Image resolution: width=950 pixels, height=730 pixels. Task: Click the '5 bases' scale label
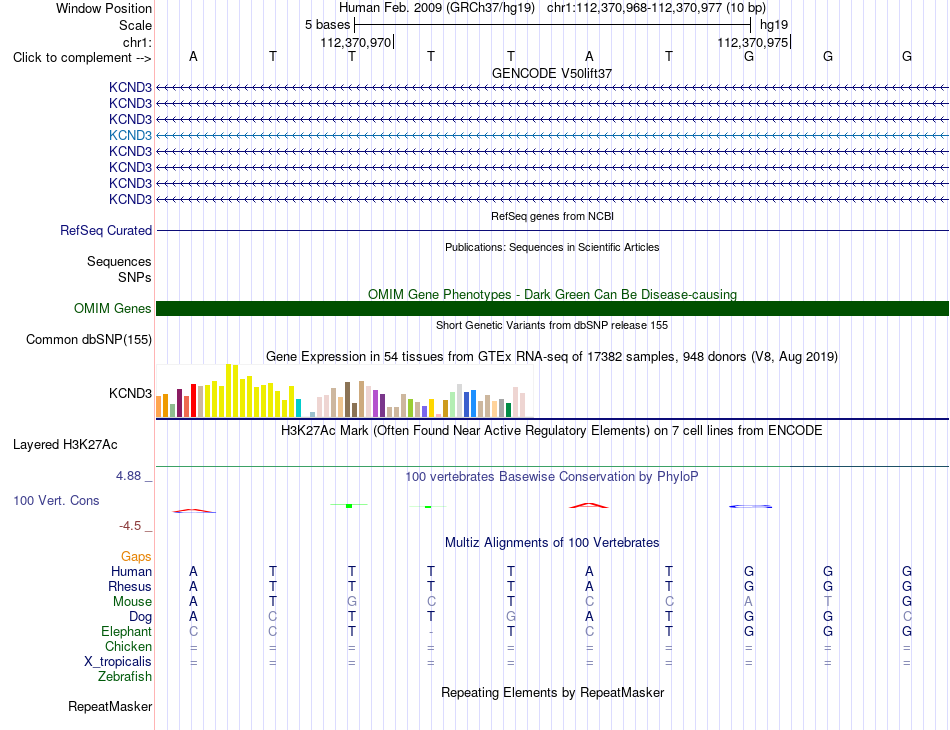point(327,25)
